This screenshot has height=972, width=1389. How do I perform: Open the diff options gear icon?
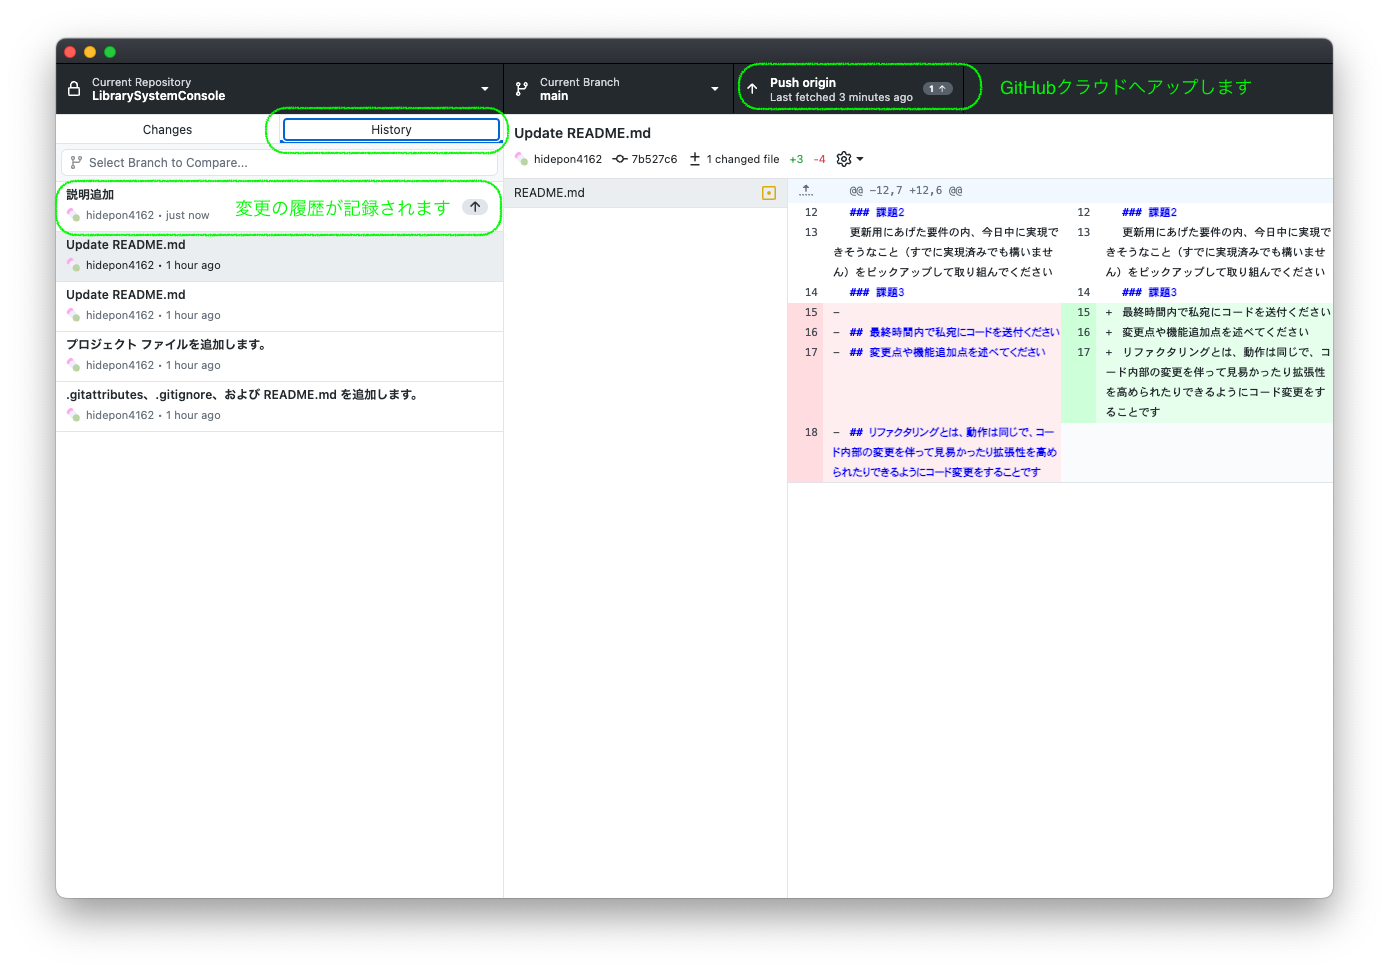click(x=843, y=159)
